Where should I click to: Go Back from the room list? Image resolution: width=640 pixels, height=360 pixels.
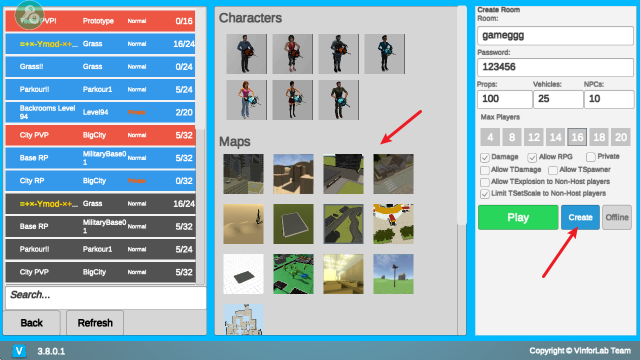click(x=32, y=323)
